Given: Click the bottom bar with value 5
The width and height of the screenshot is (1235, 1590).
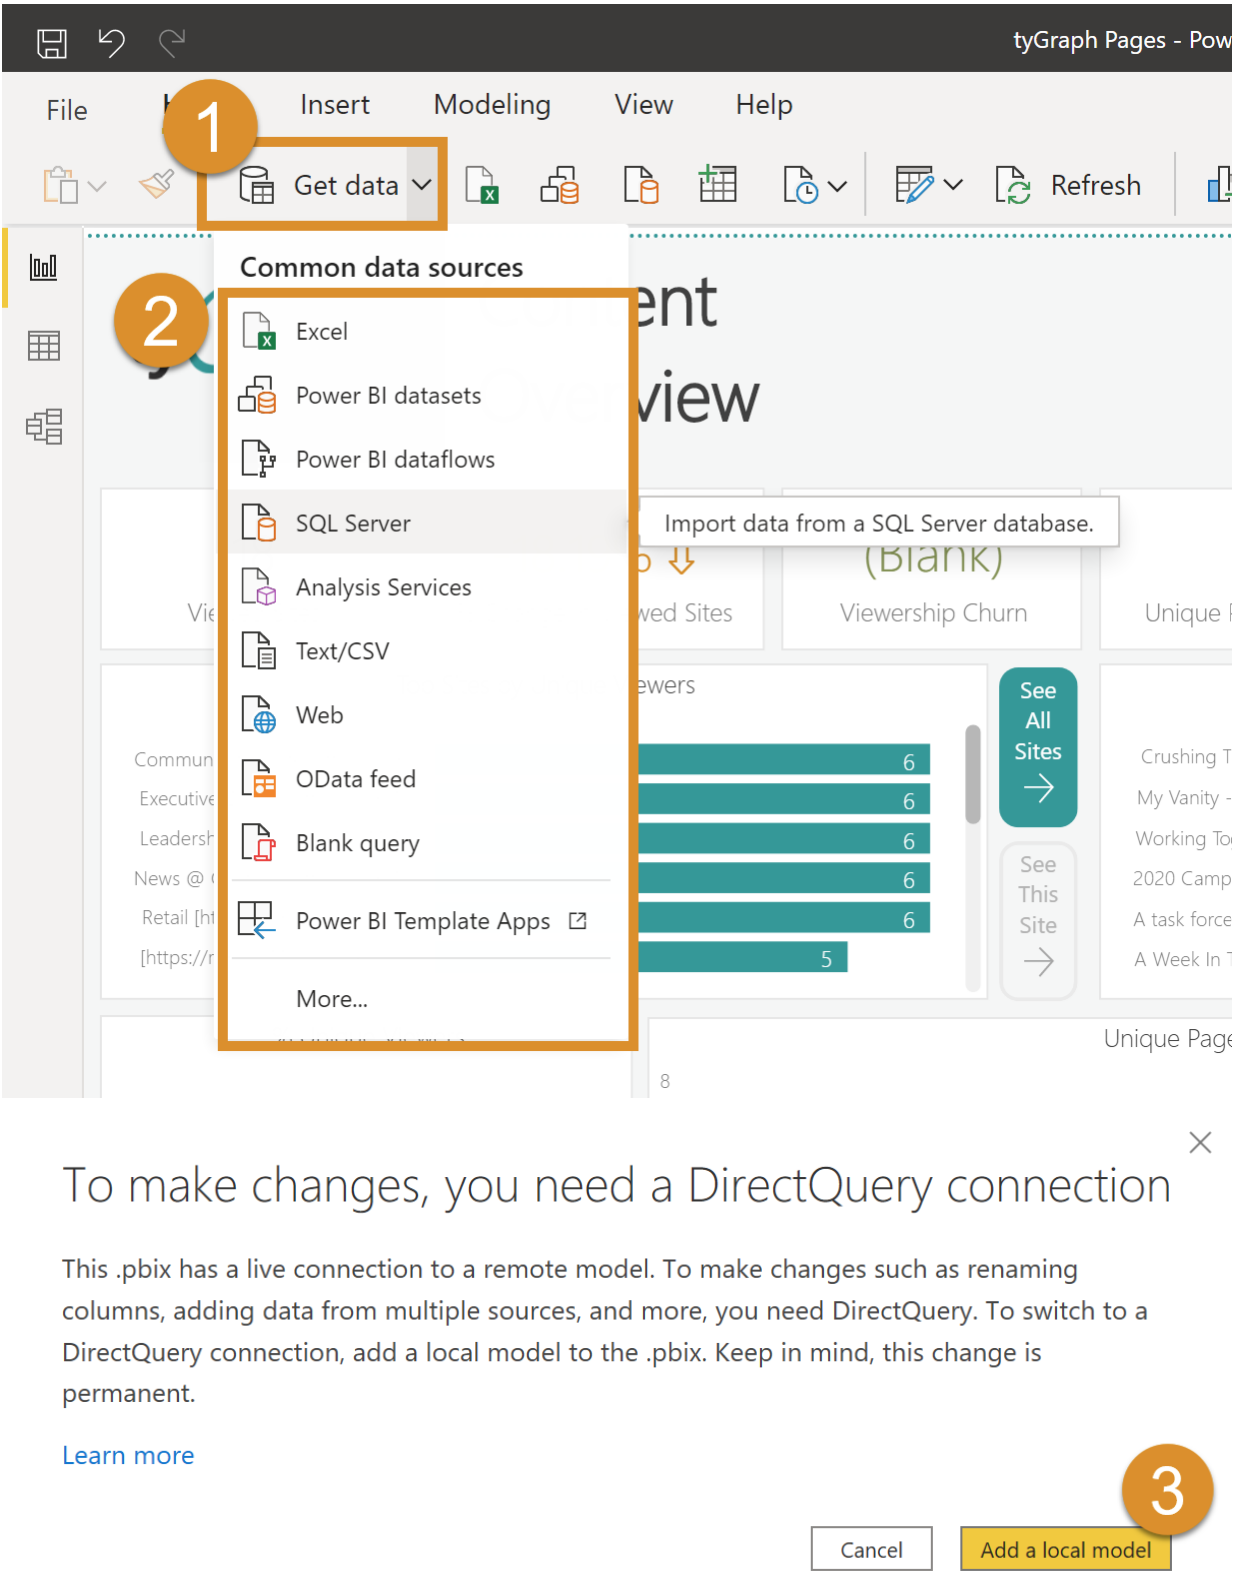Looking at the screenshot, I should coord(743,957).
